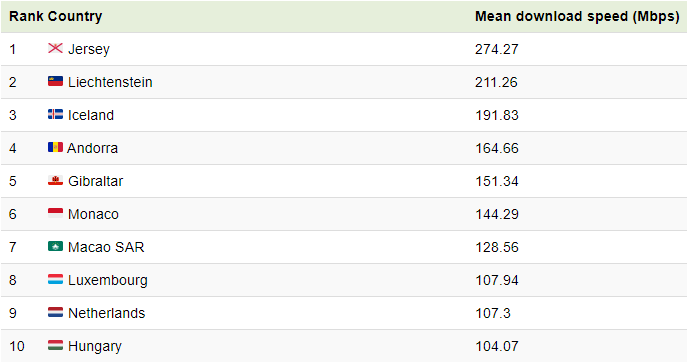Screen dimensions: 688x364
Task: Click the Hungary flag icon
Action: (55, 345)
